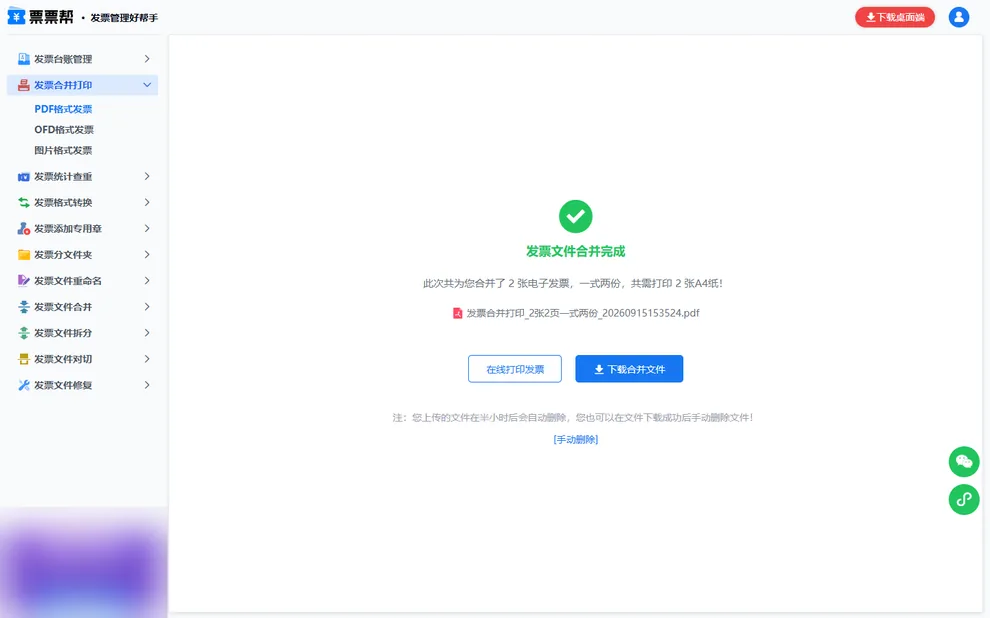990x618 pixels.
Task: Click the 发票添加专用章 stamp icon
Action: click(x=24, y=229)
